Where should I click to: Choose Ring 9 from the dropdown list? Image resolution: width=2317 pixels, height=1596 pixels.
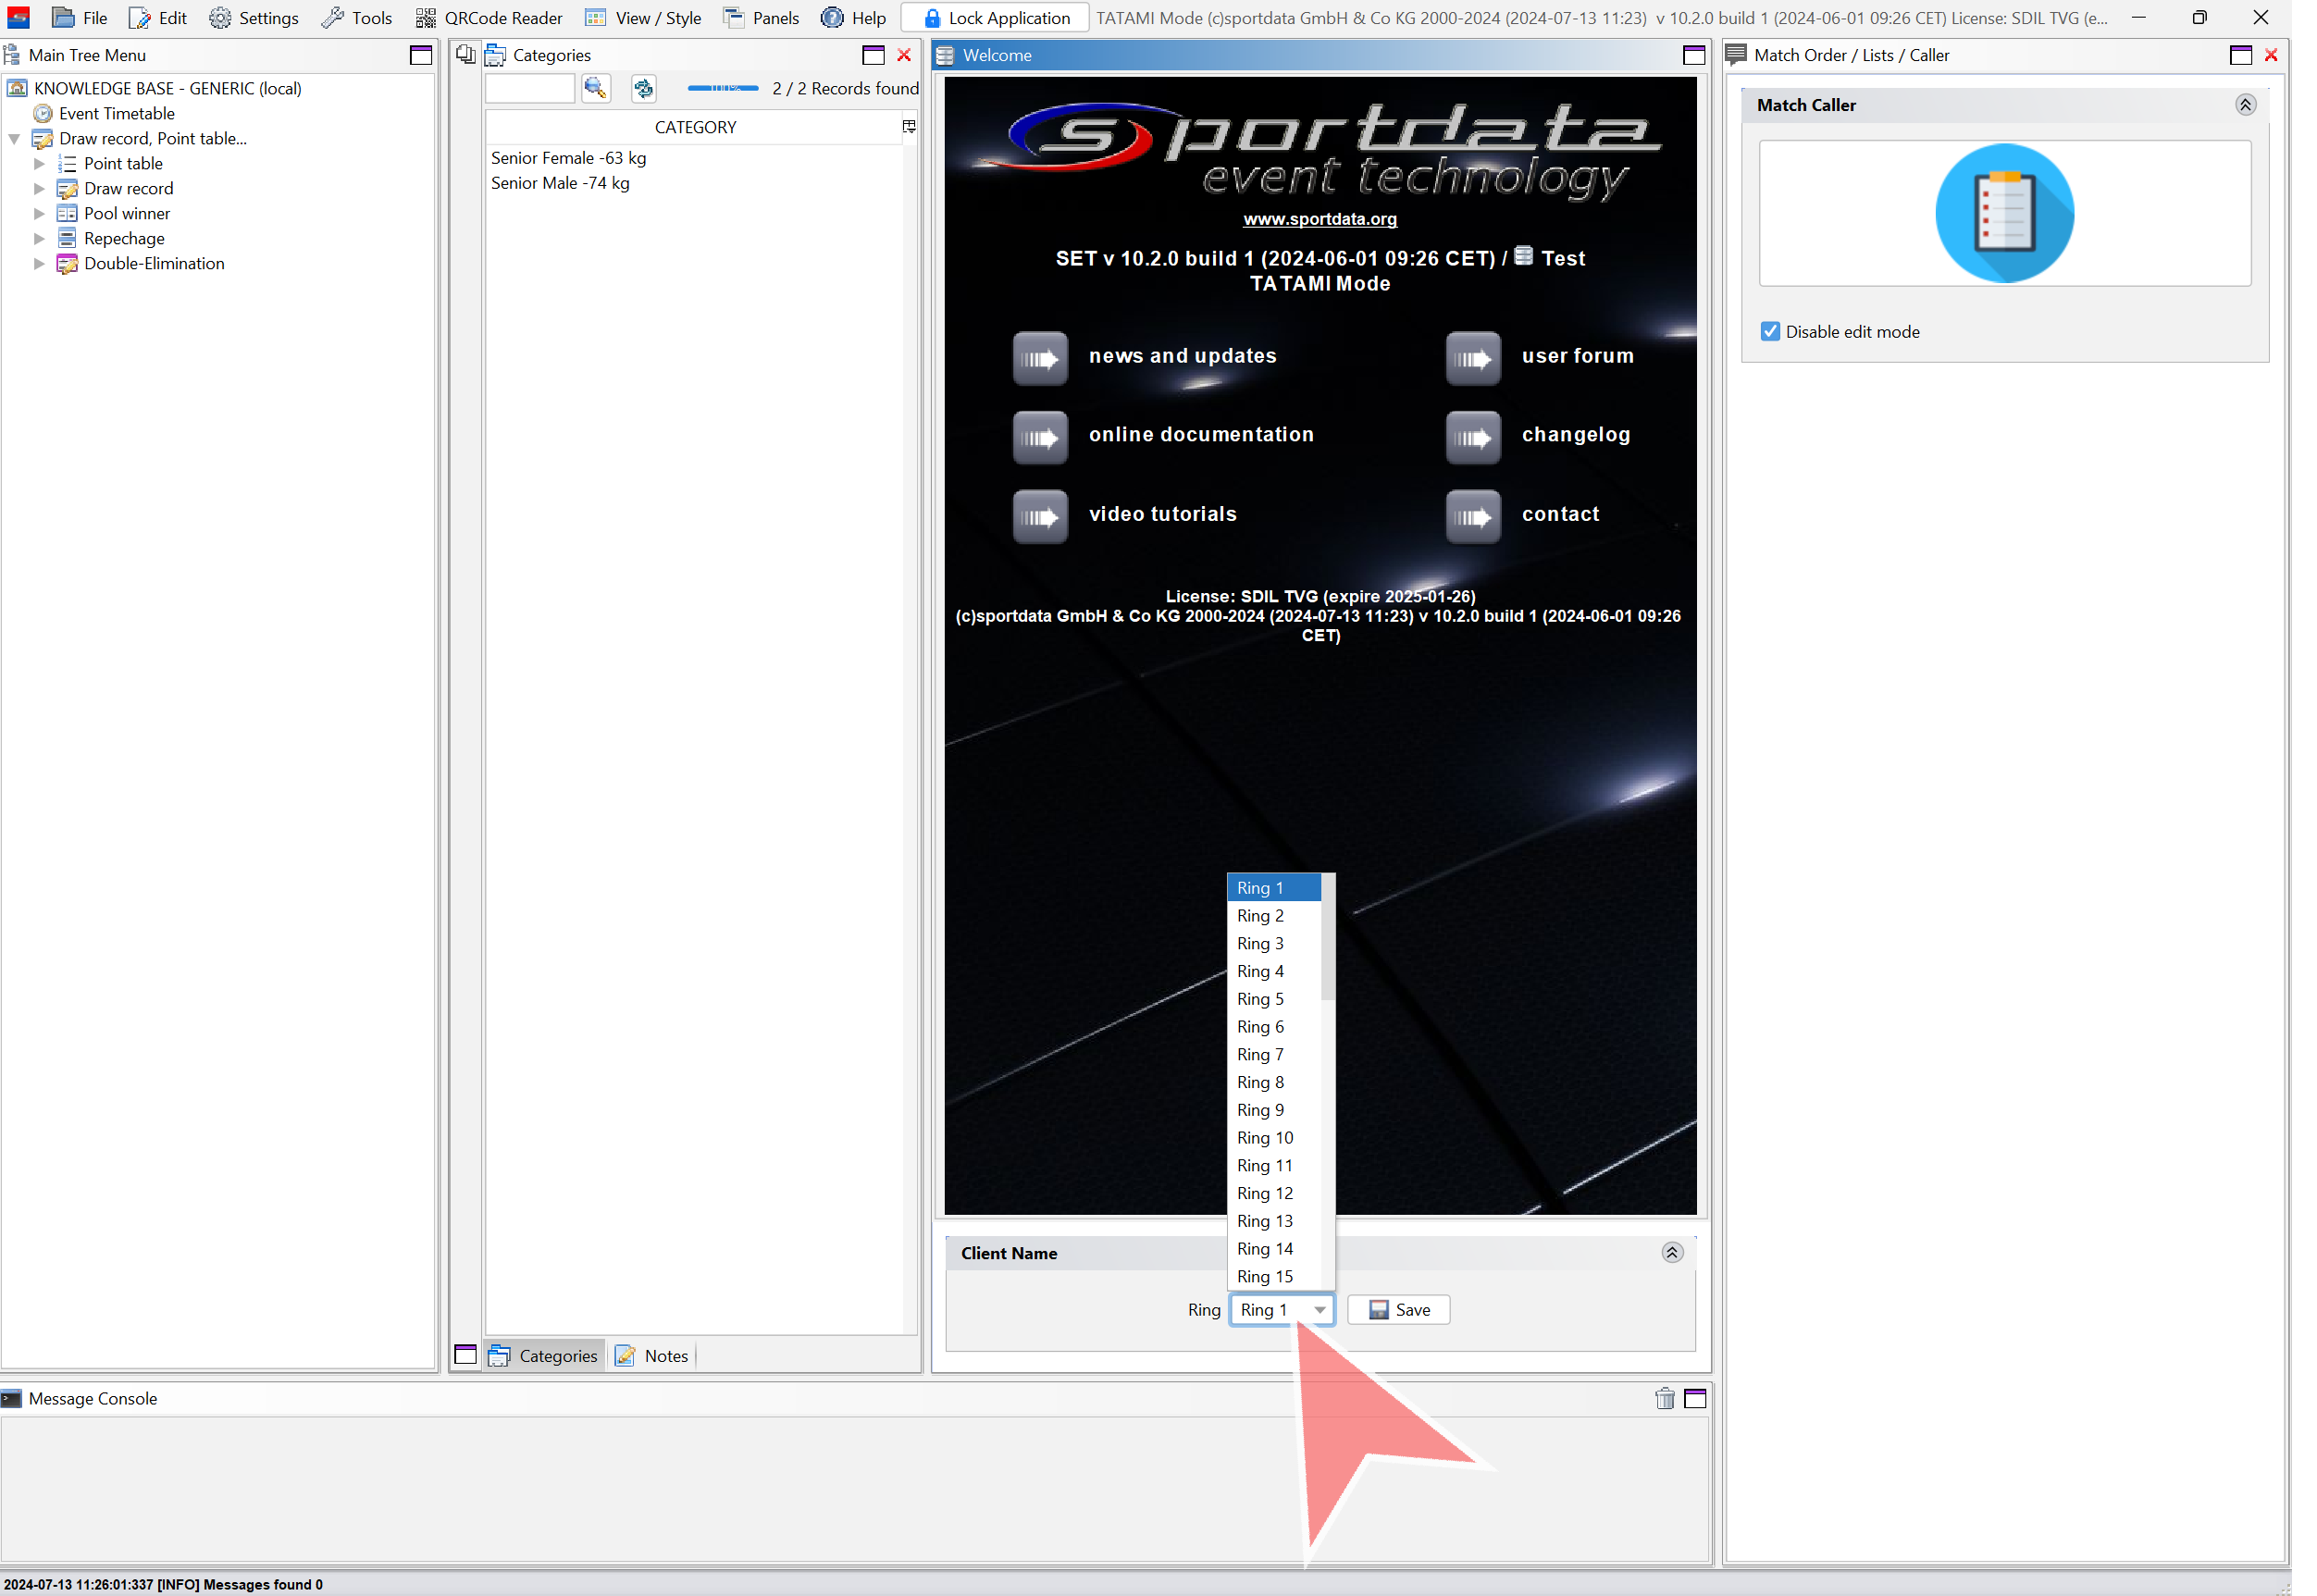pos(1274,1110)
